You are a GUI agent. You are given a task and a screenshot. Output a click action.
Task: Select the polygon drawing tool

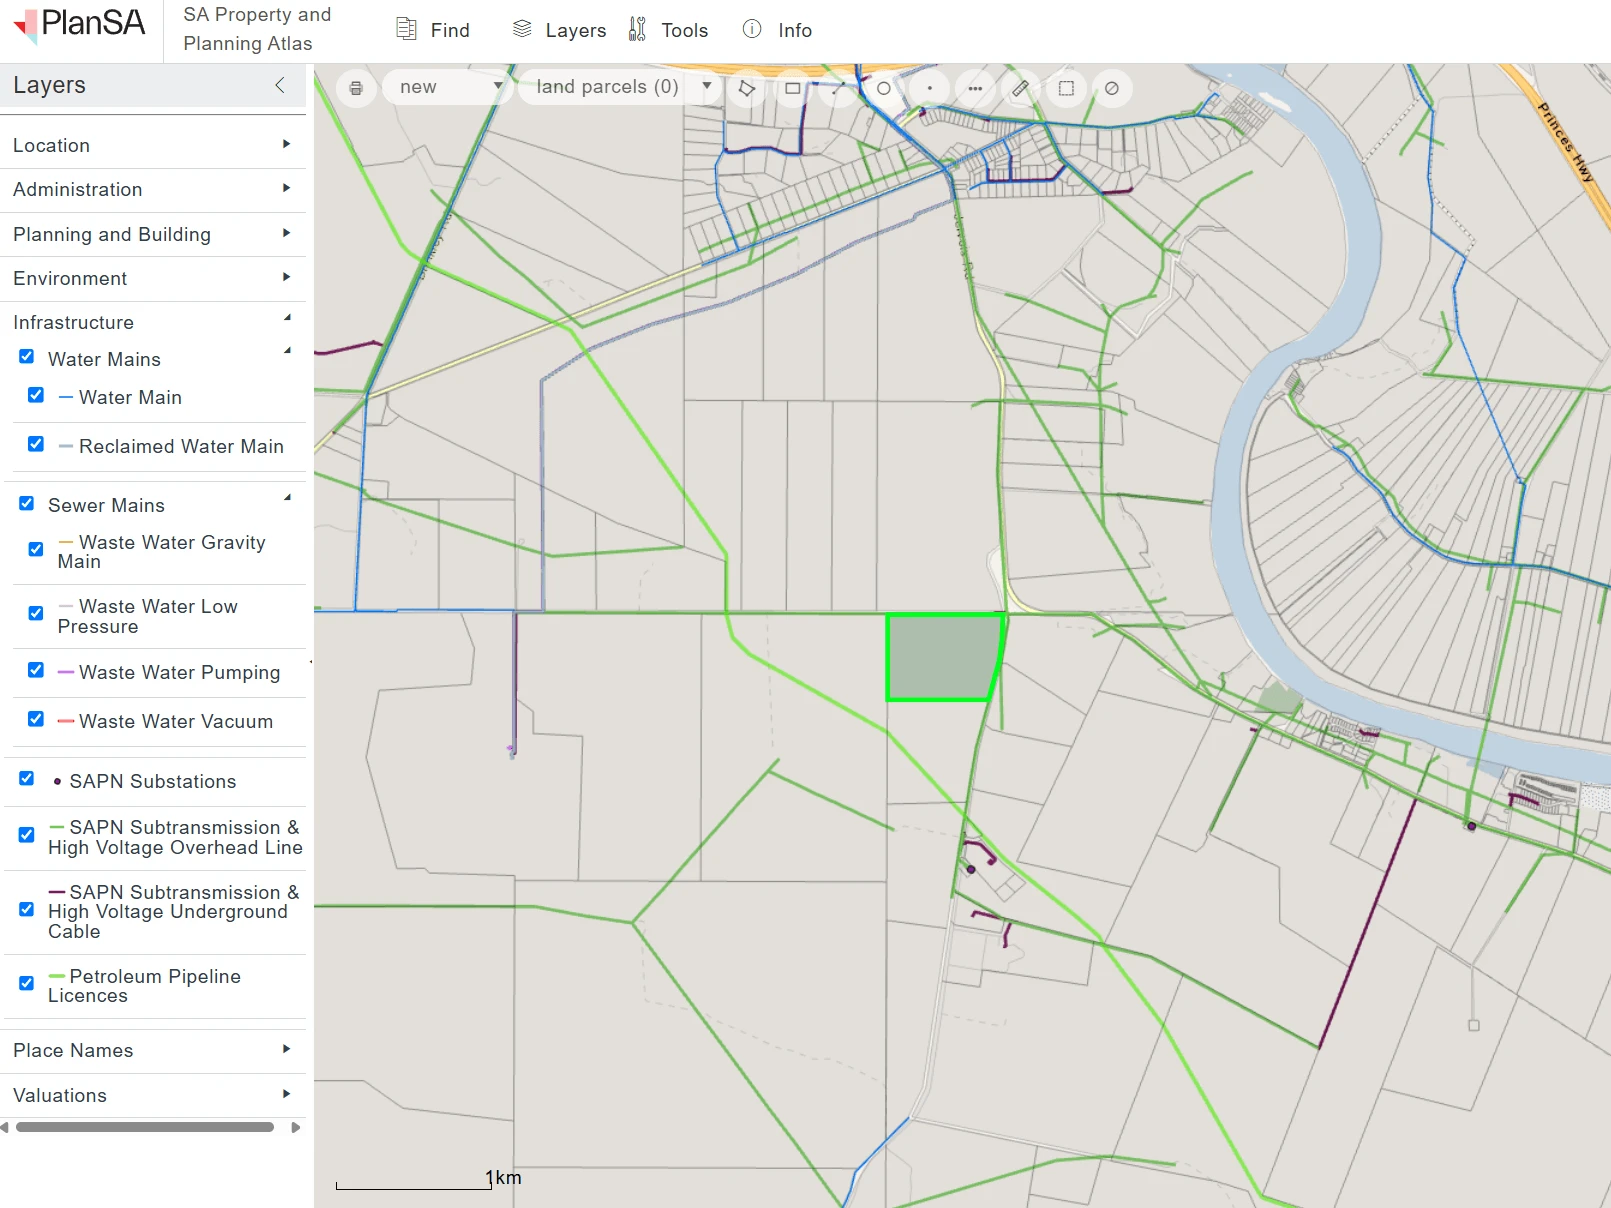[x=747, y=88]
